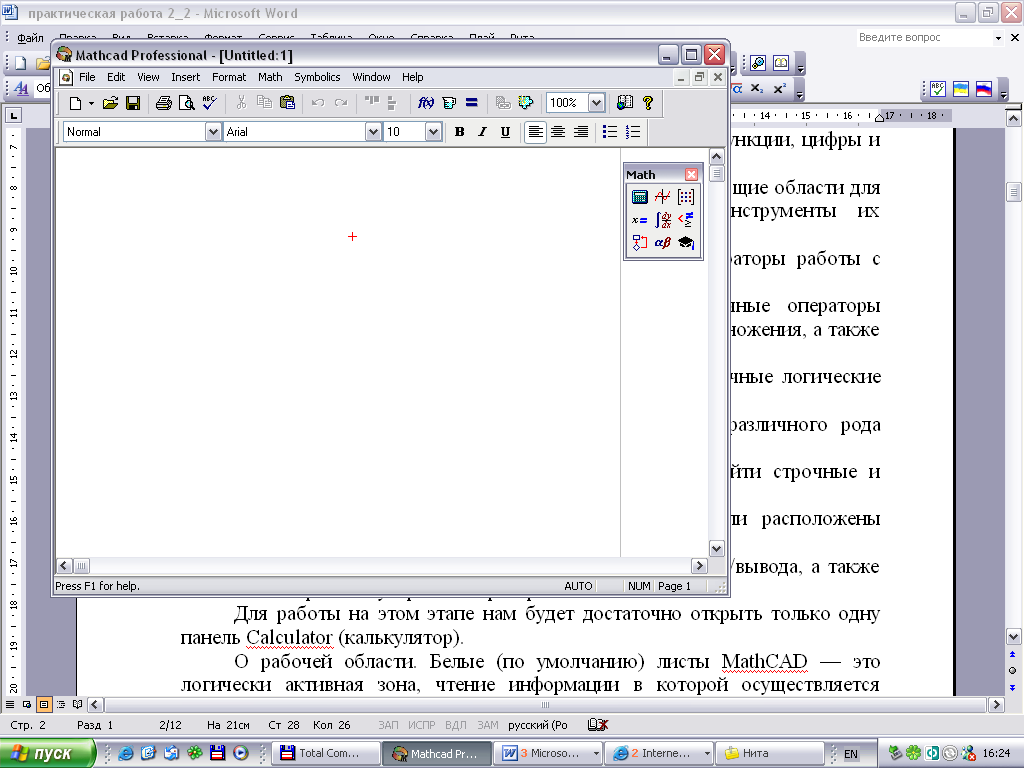Open Word toolbar options arrow beside superscript
Image resolution: width=1024 pixels, height=768 pixels.
800,89
